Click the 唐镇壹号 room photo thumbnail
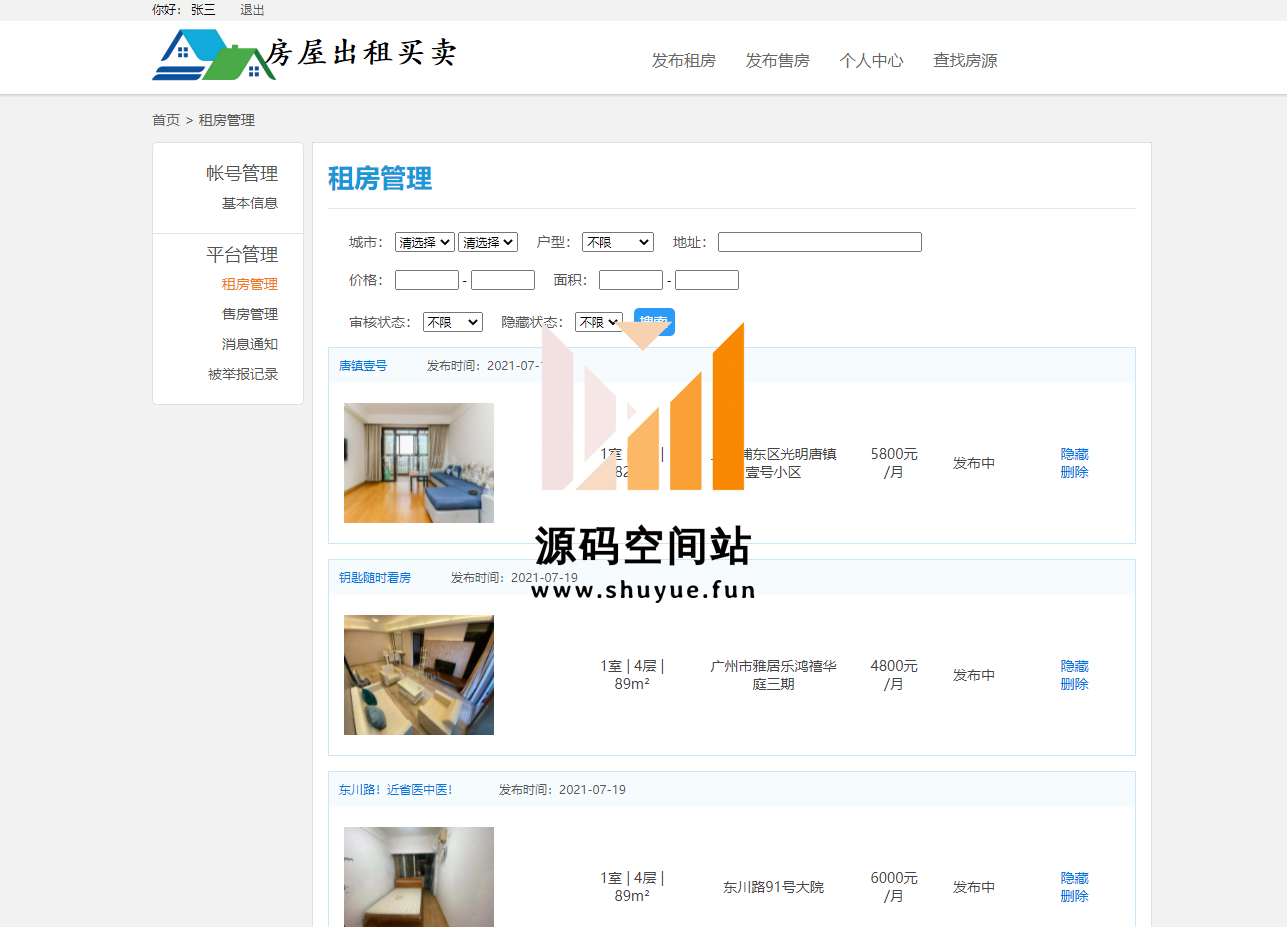The image size is (1287, 927). point(419,463)
